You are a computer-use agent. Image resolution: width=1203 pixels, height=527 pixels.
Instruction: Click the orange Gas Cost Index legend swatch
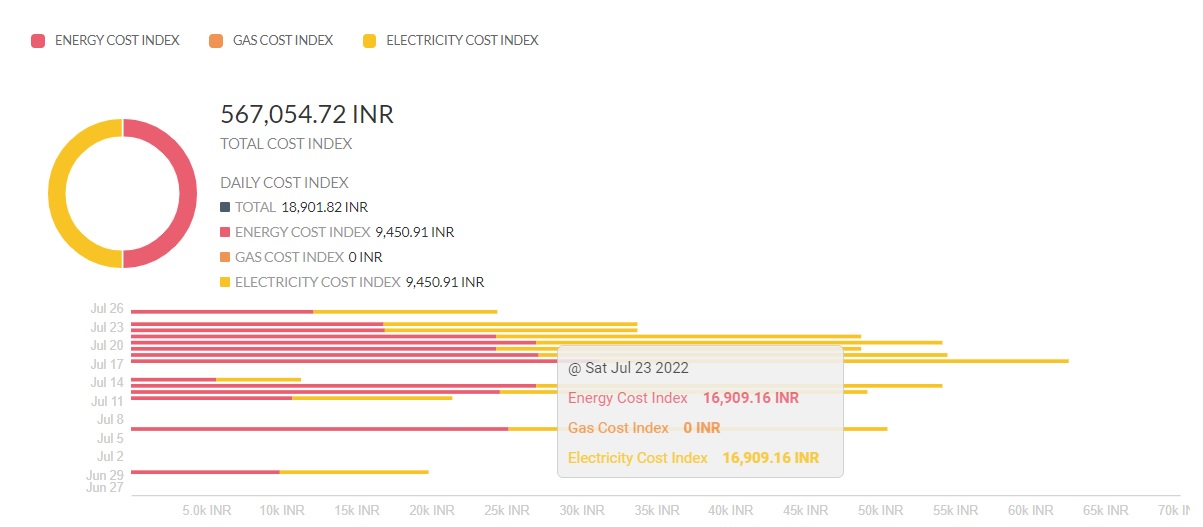click(x=216, y=41)
